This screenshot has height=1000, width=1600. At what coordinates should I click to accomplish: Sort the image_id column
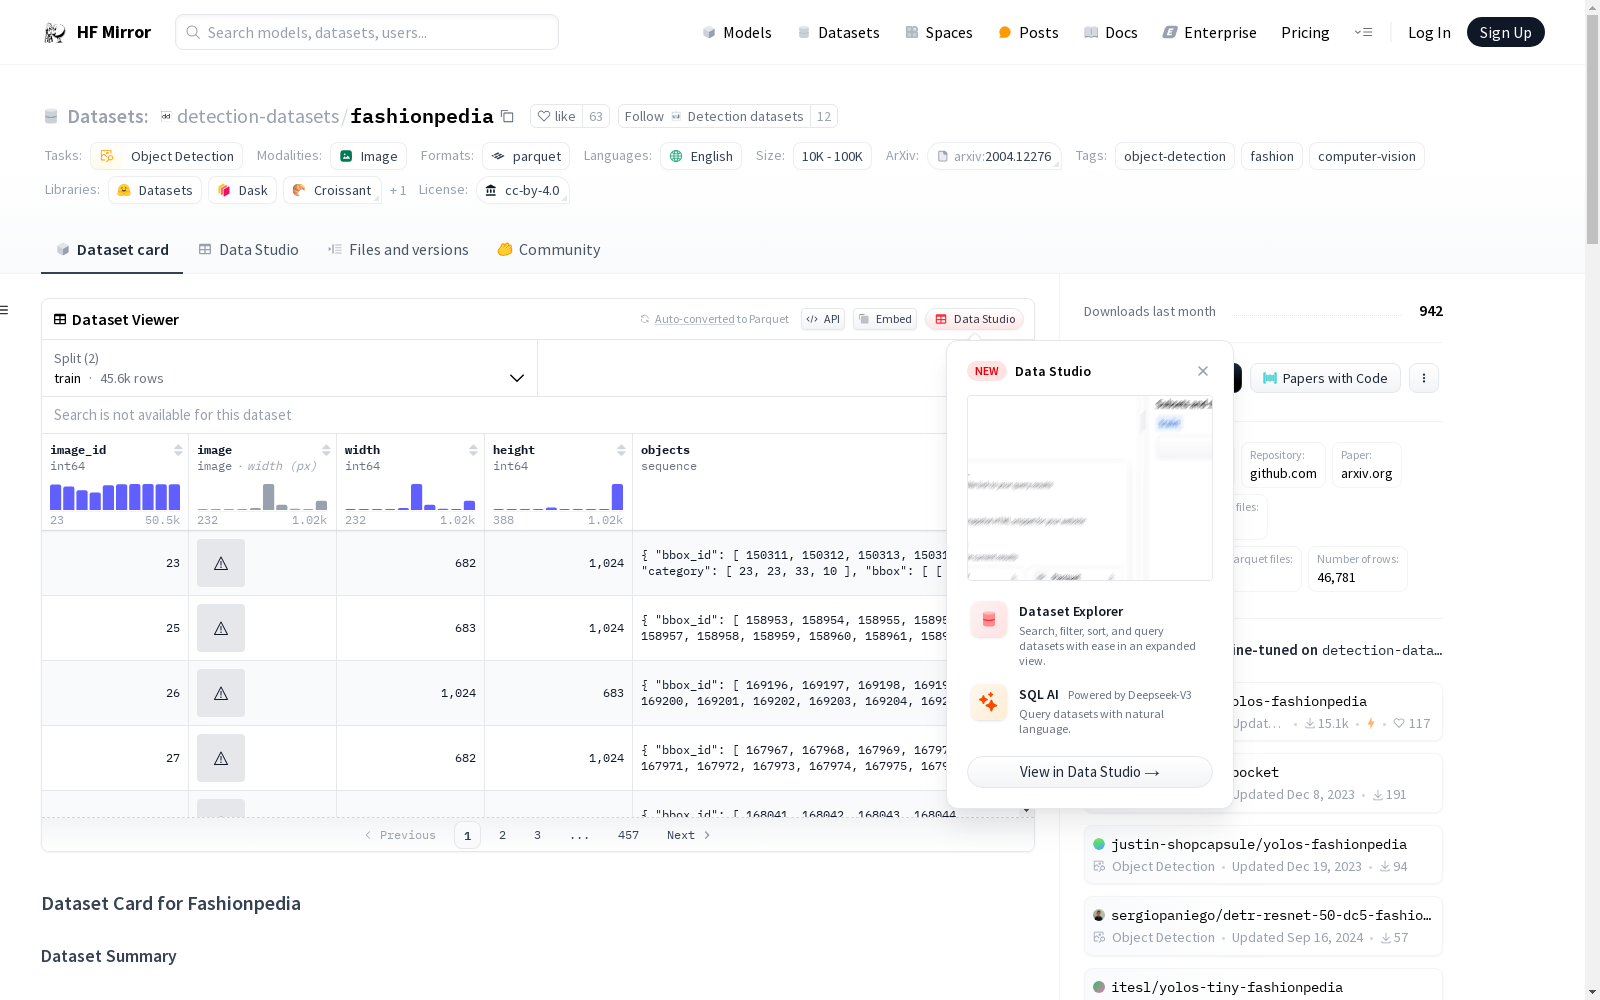pos(178,450)
